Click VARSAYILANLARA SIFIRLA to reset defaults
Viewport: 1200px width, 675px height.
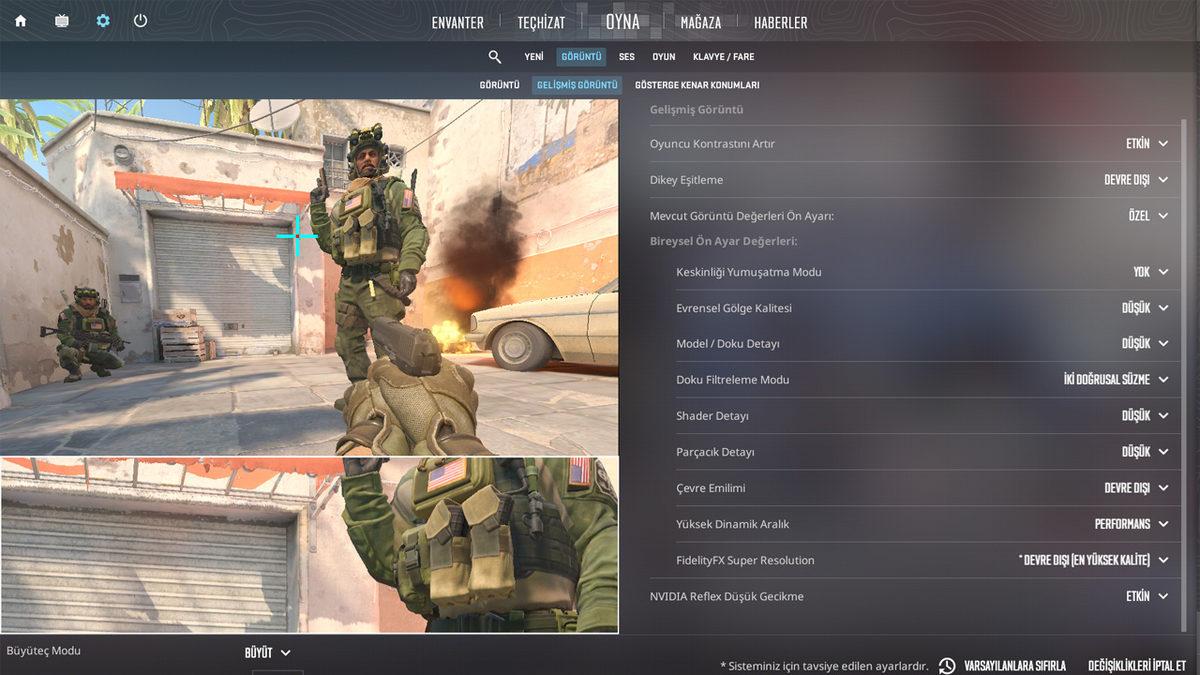[1014, 664]
